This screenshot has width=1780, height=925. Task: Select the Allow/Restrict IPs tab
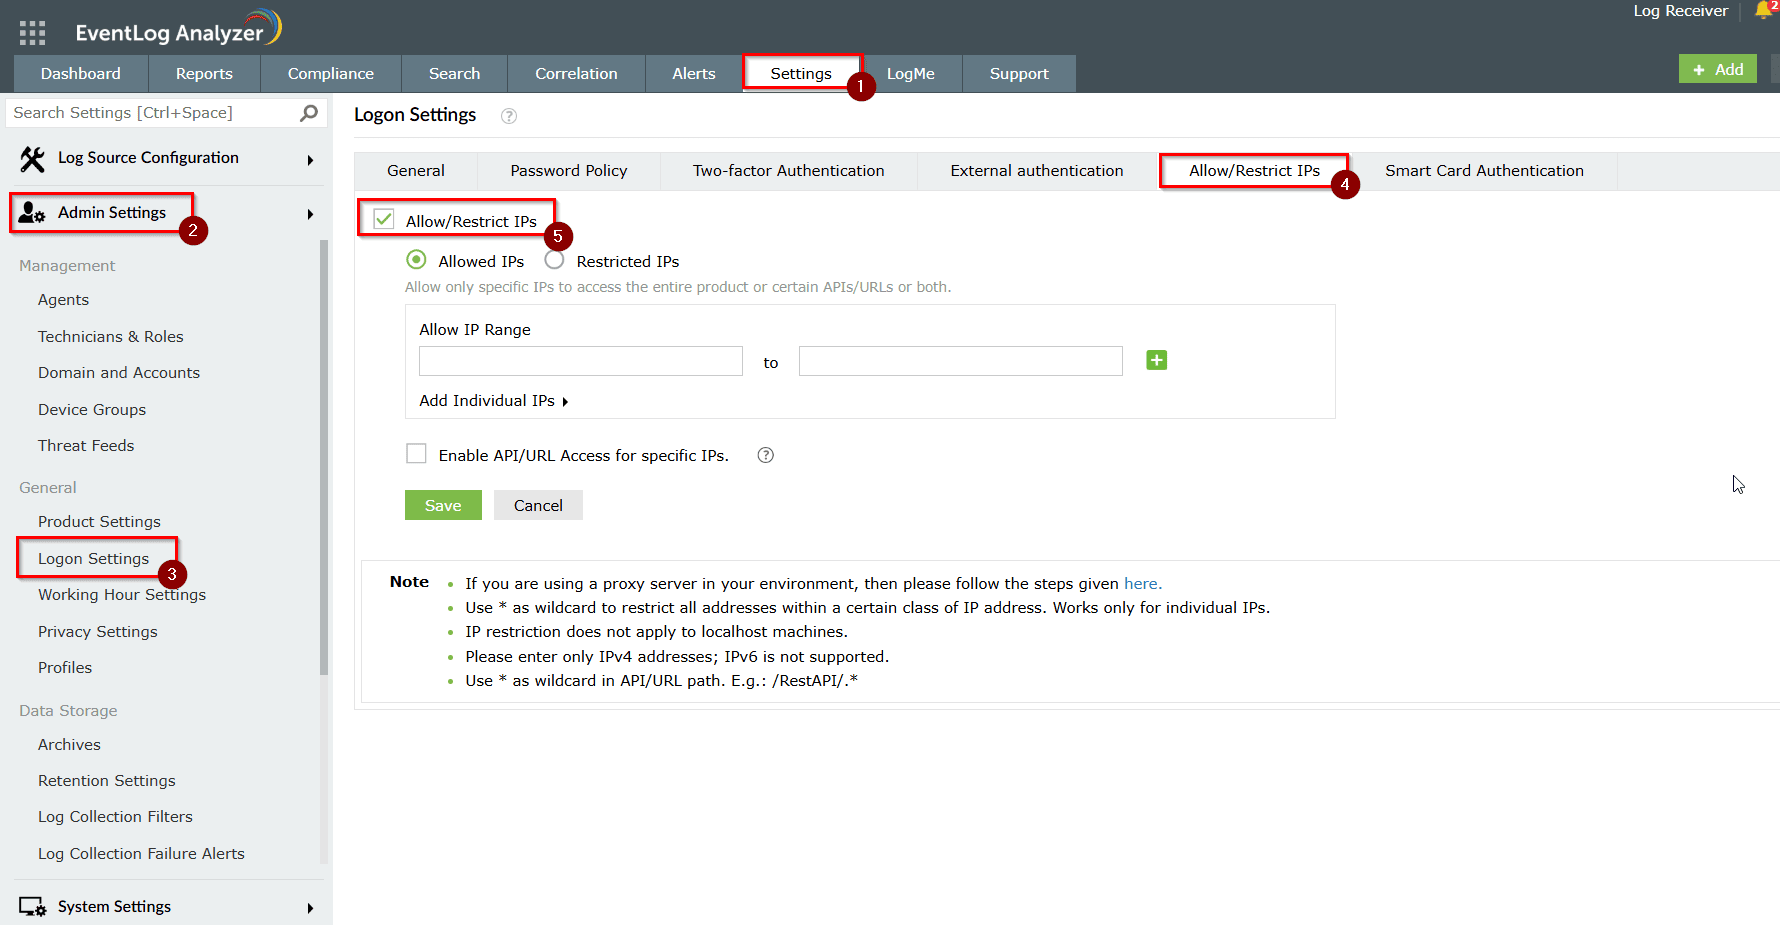click(1254, 171)
